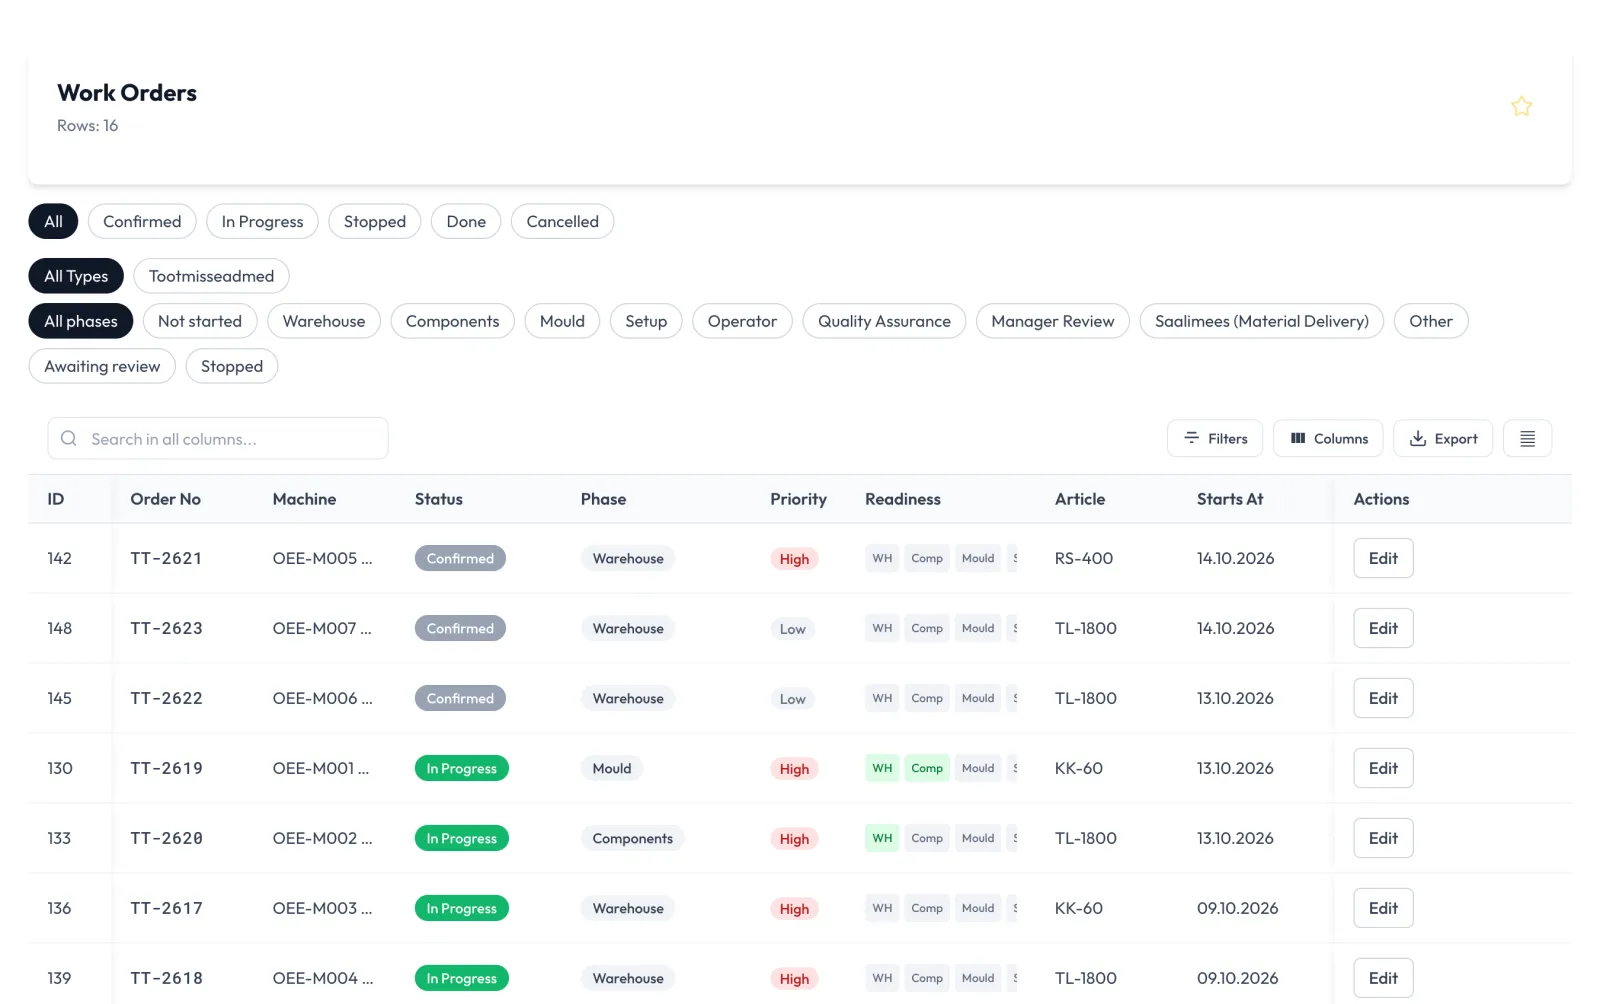The image size is (1600, 1004).
Task: Filter phase by Setup
Action: click(x=646, y=321)
